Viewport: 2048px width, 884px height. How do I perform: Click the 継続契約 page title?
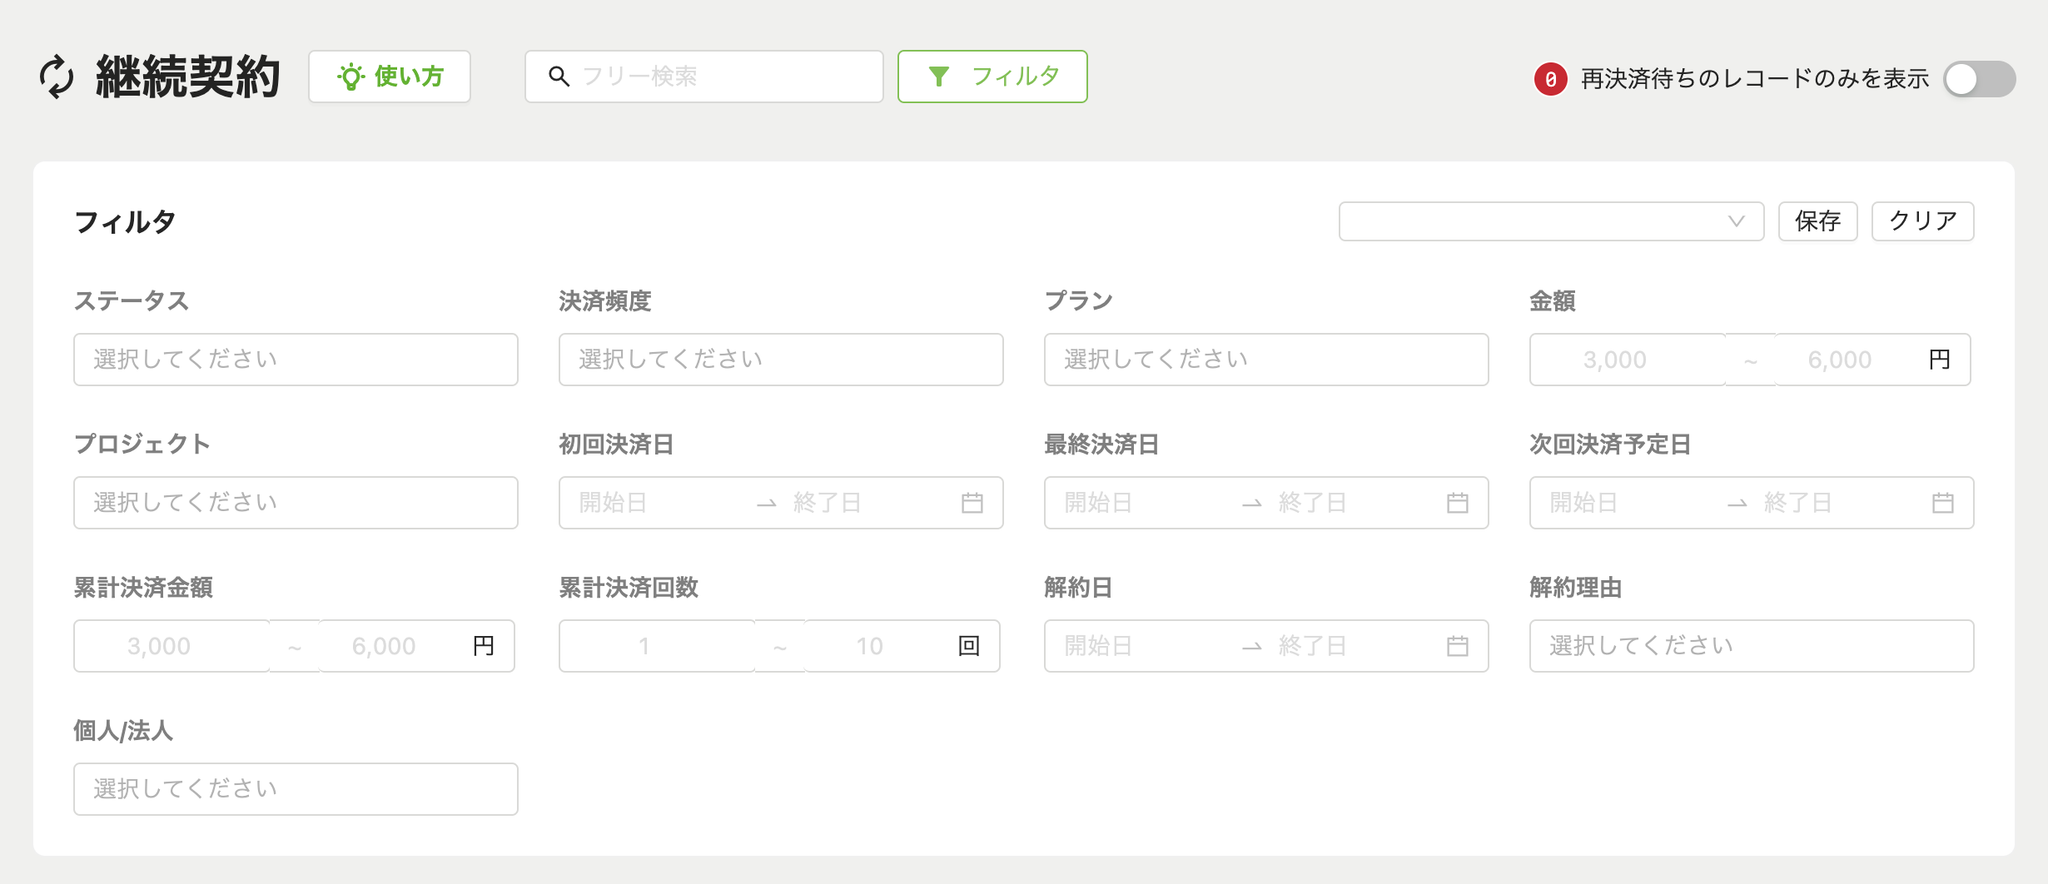tap(188, 77)
